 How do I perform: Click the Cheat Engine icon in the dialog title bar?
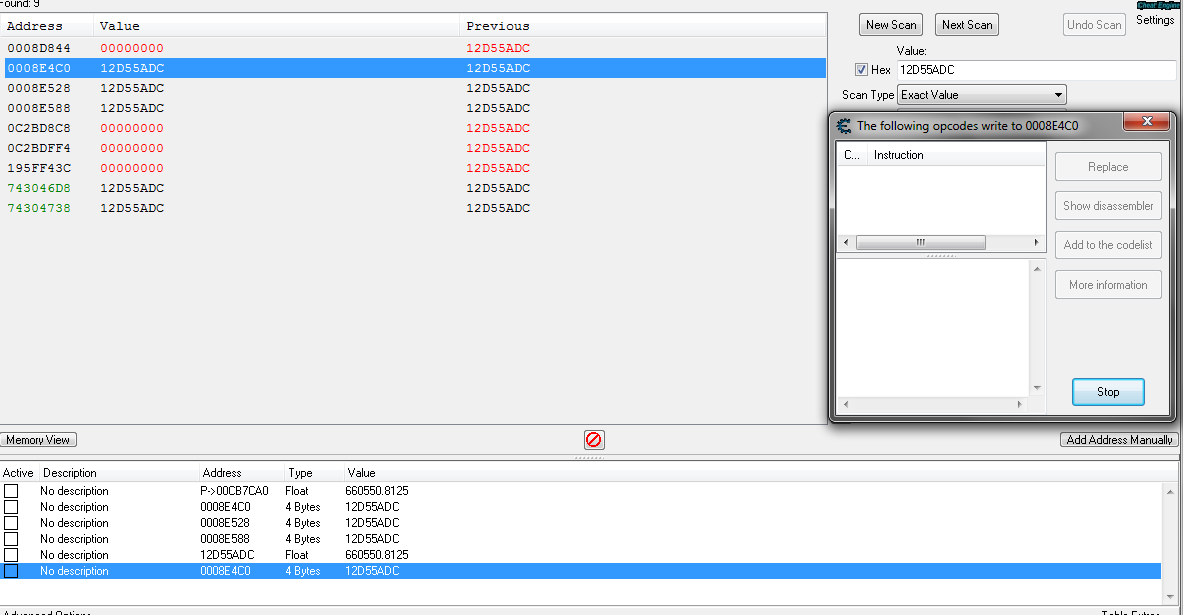[x=844, y=126]
